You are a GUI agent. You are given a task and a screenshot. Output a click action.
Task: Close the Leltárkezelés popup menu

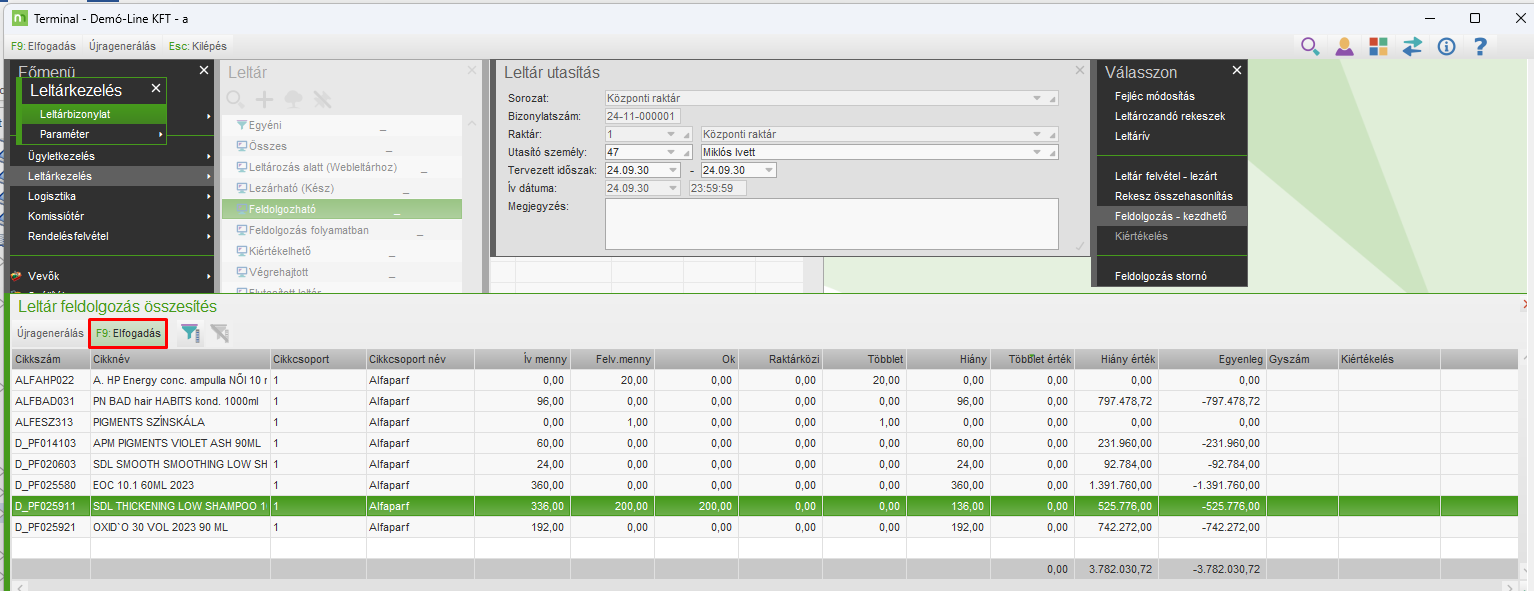[156, 89]
